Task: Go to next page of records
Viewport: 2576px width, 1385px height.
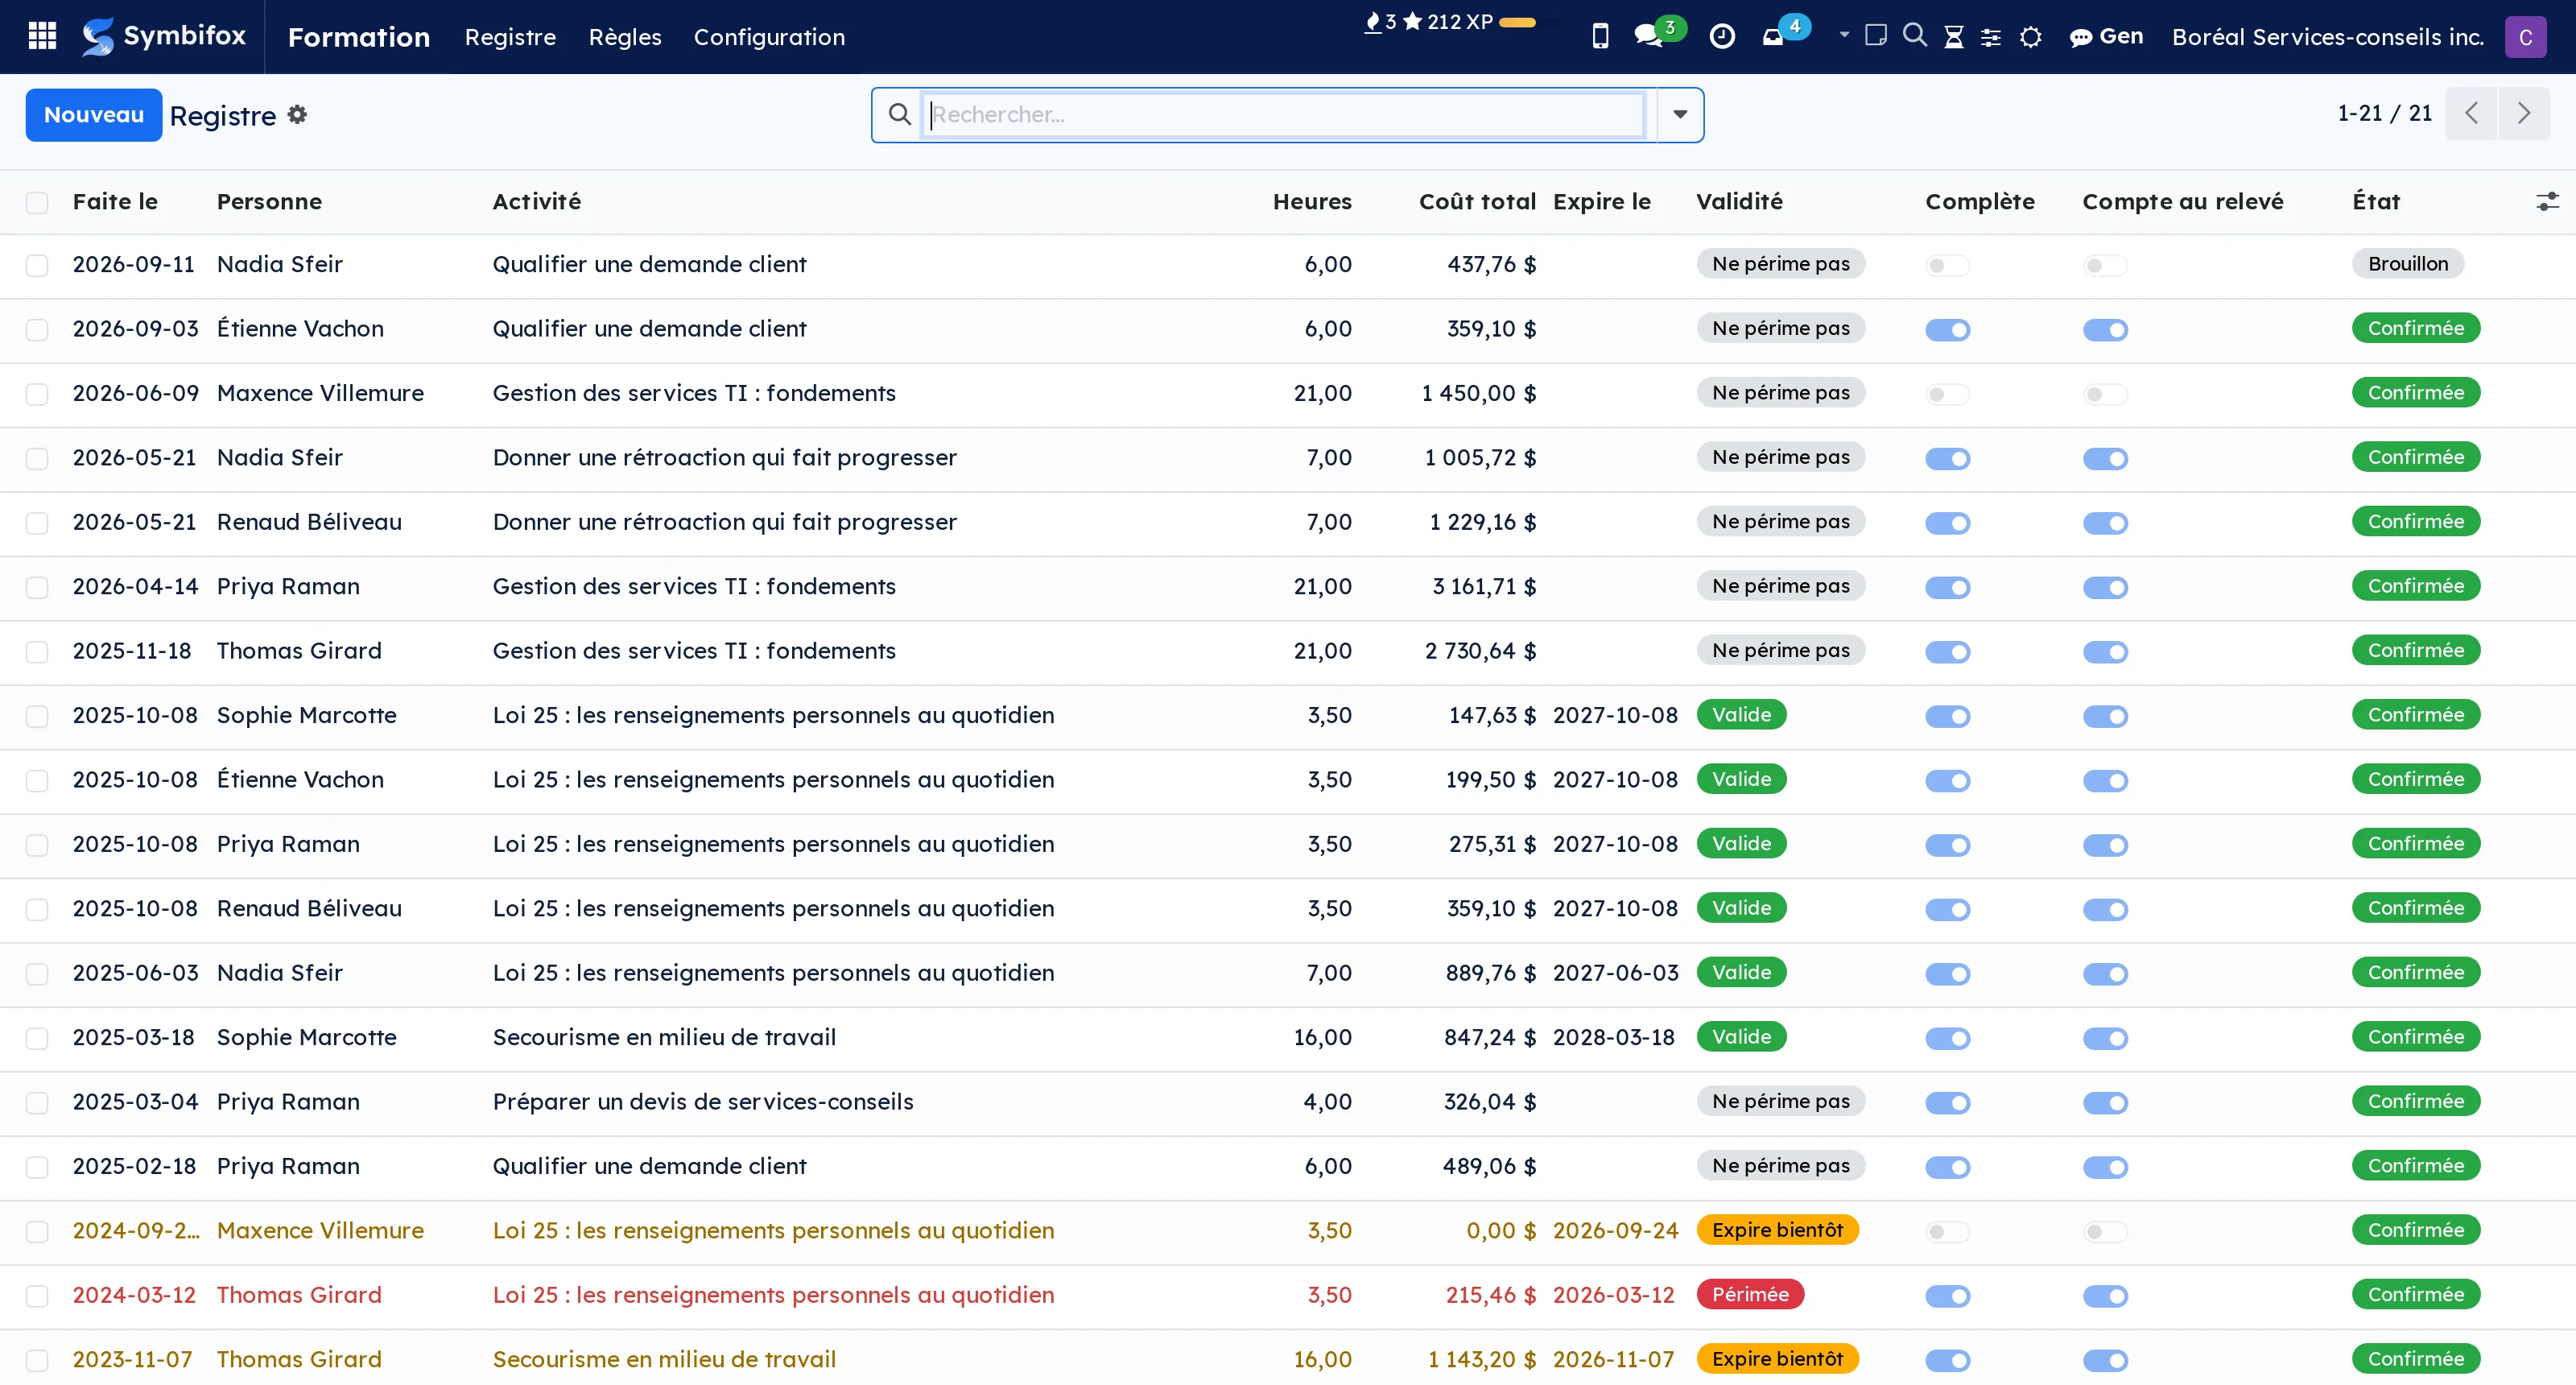Action: pyautogui.click(x=2523, y=113)
